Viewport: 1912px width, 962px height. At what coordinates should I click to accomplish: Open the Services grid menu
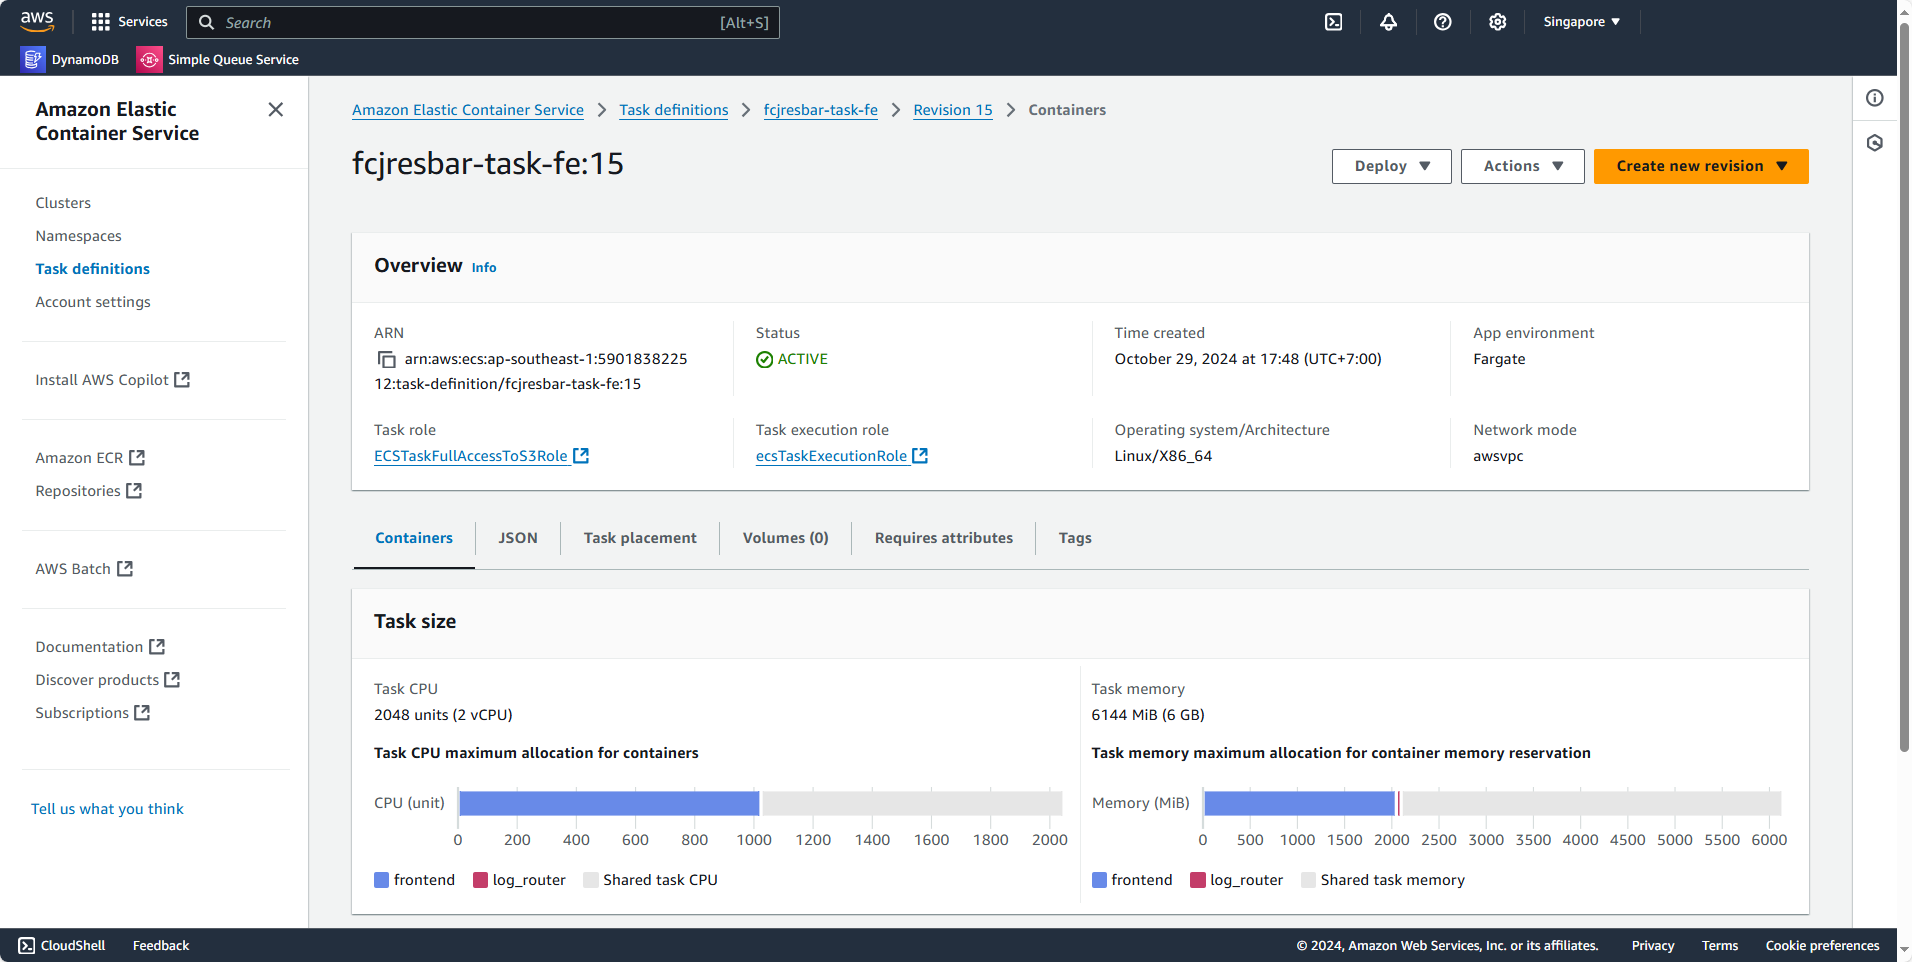click(x=129, y=22)
